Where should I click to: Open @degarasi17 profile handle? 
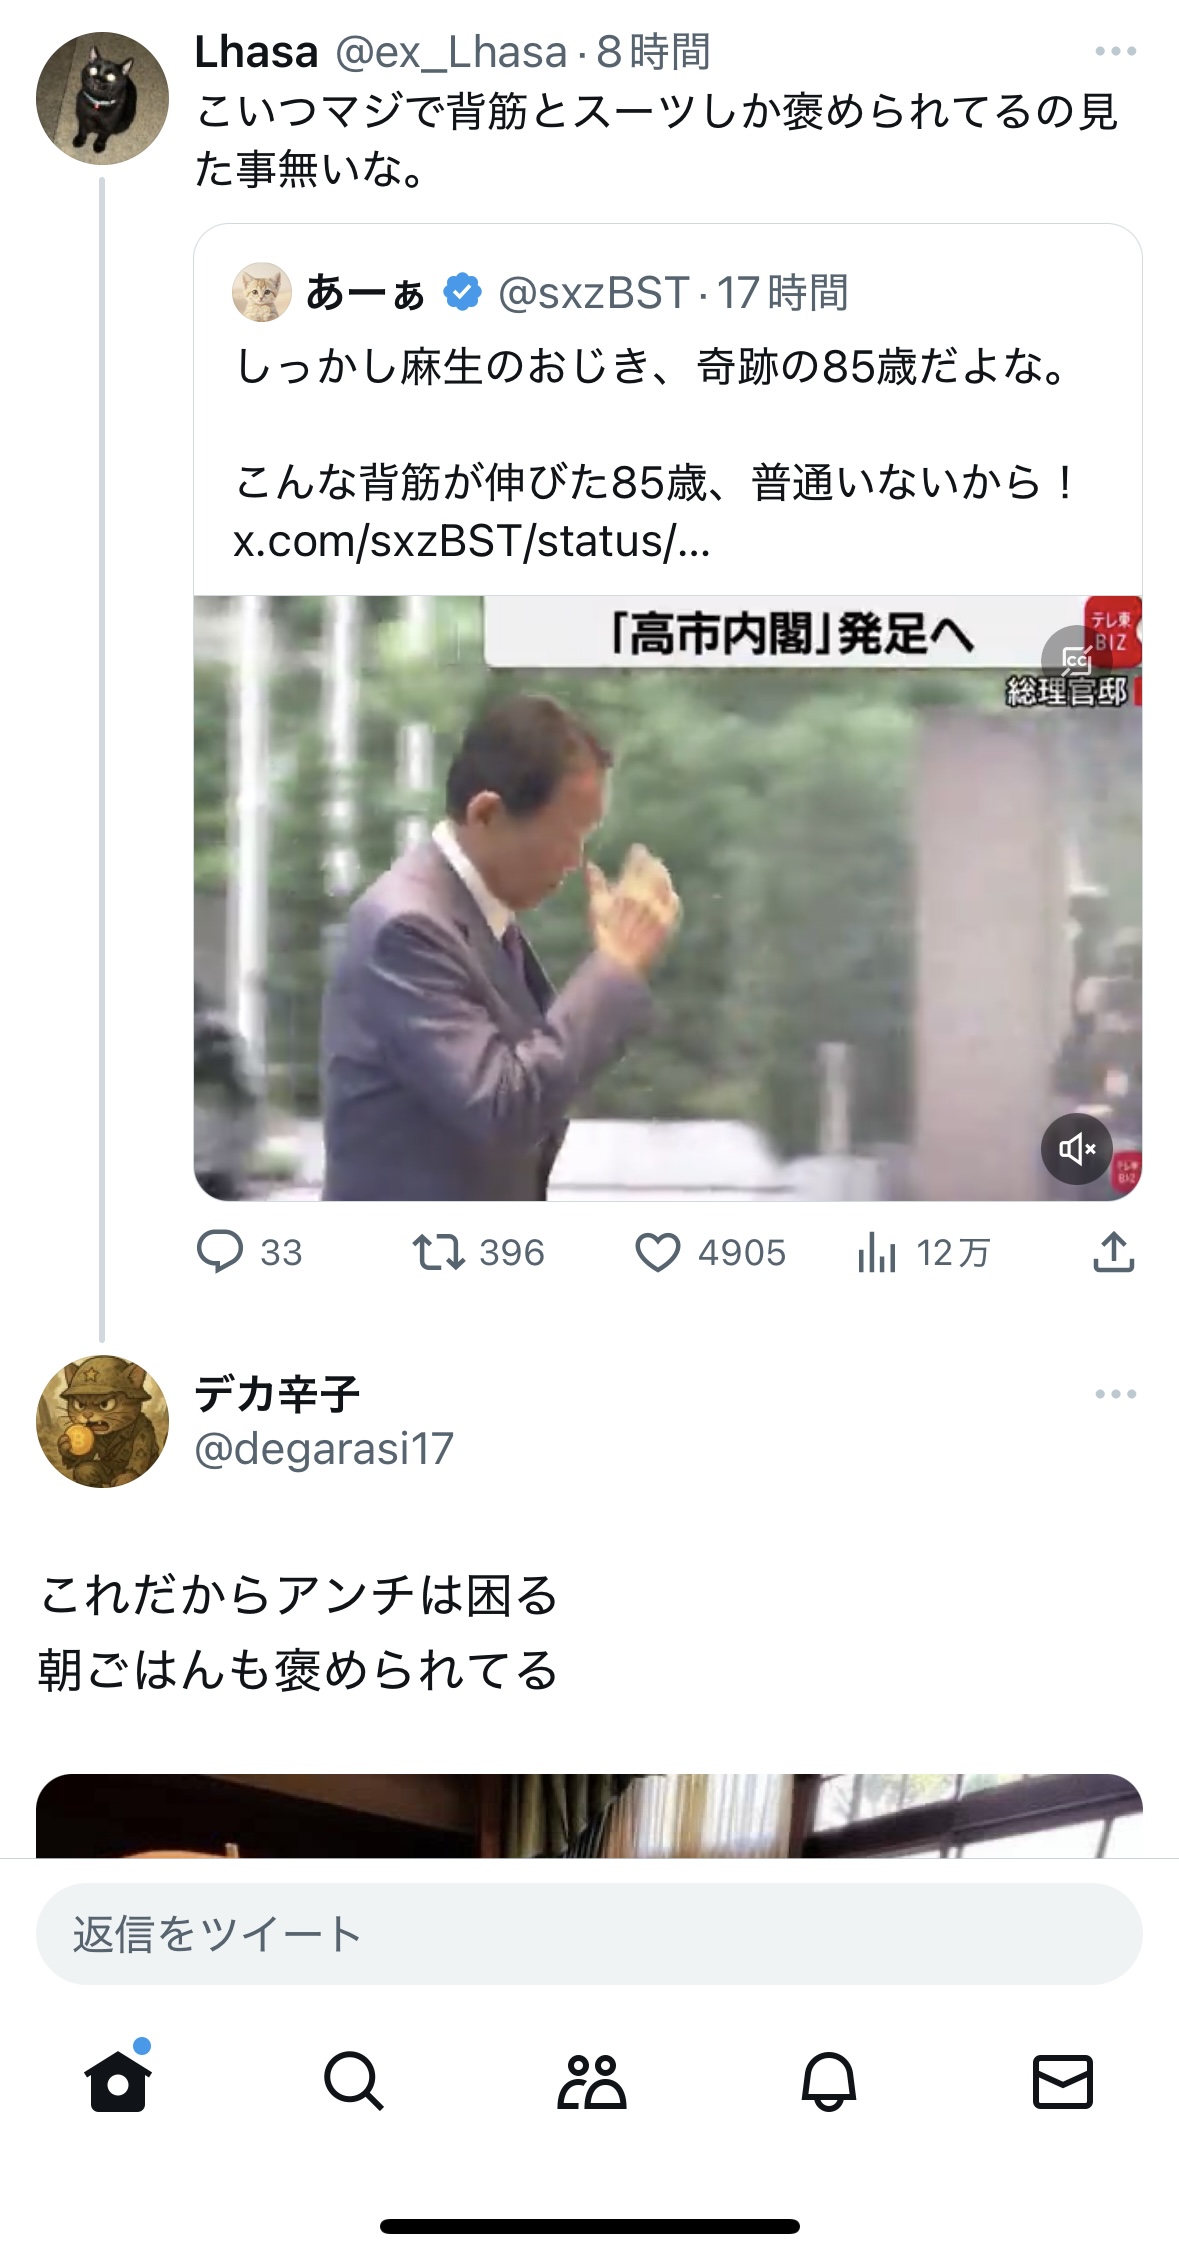[324, 1448]
